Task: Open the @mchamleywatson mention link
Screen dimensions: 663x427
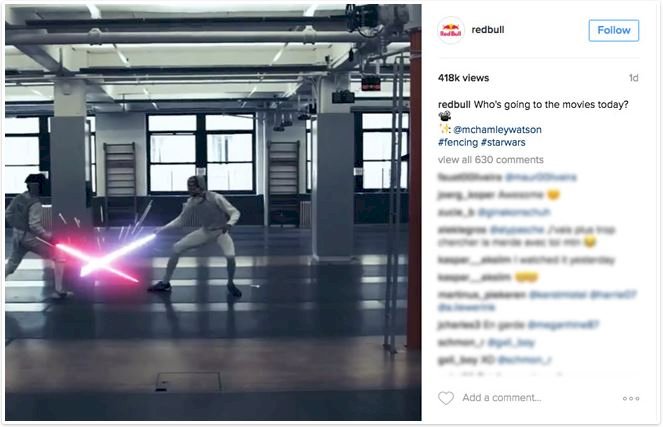Action: click(x=497, y=129)
